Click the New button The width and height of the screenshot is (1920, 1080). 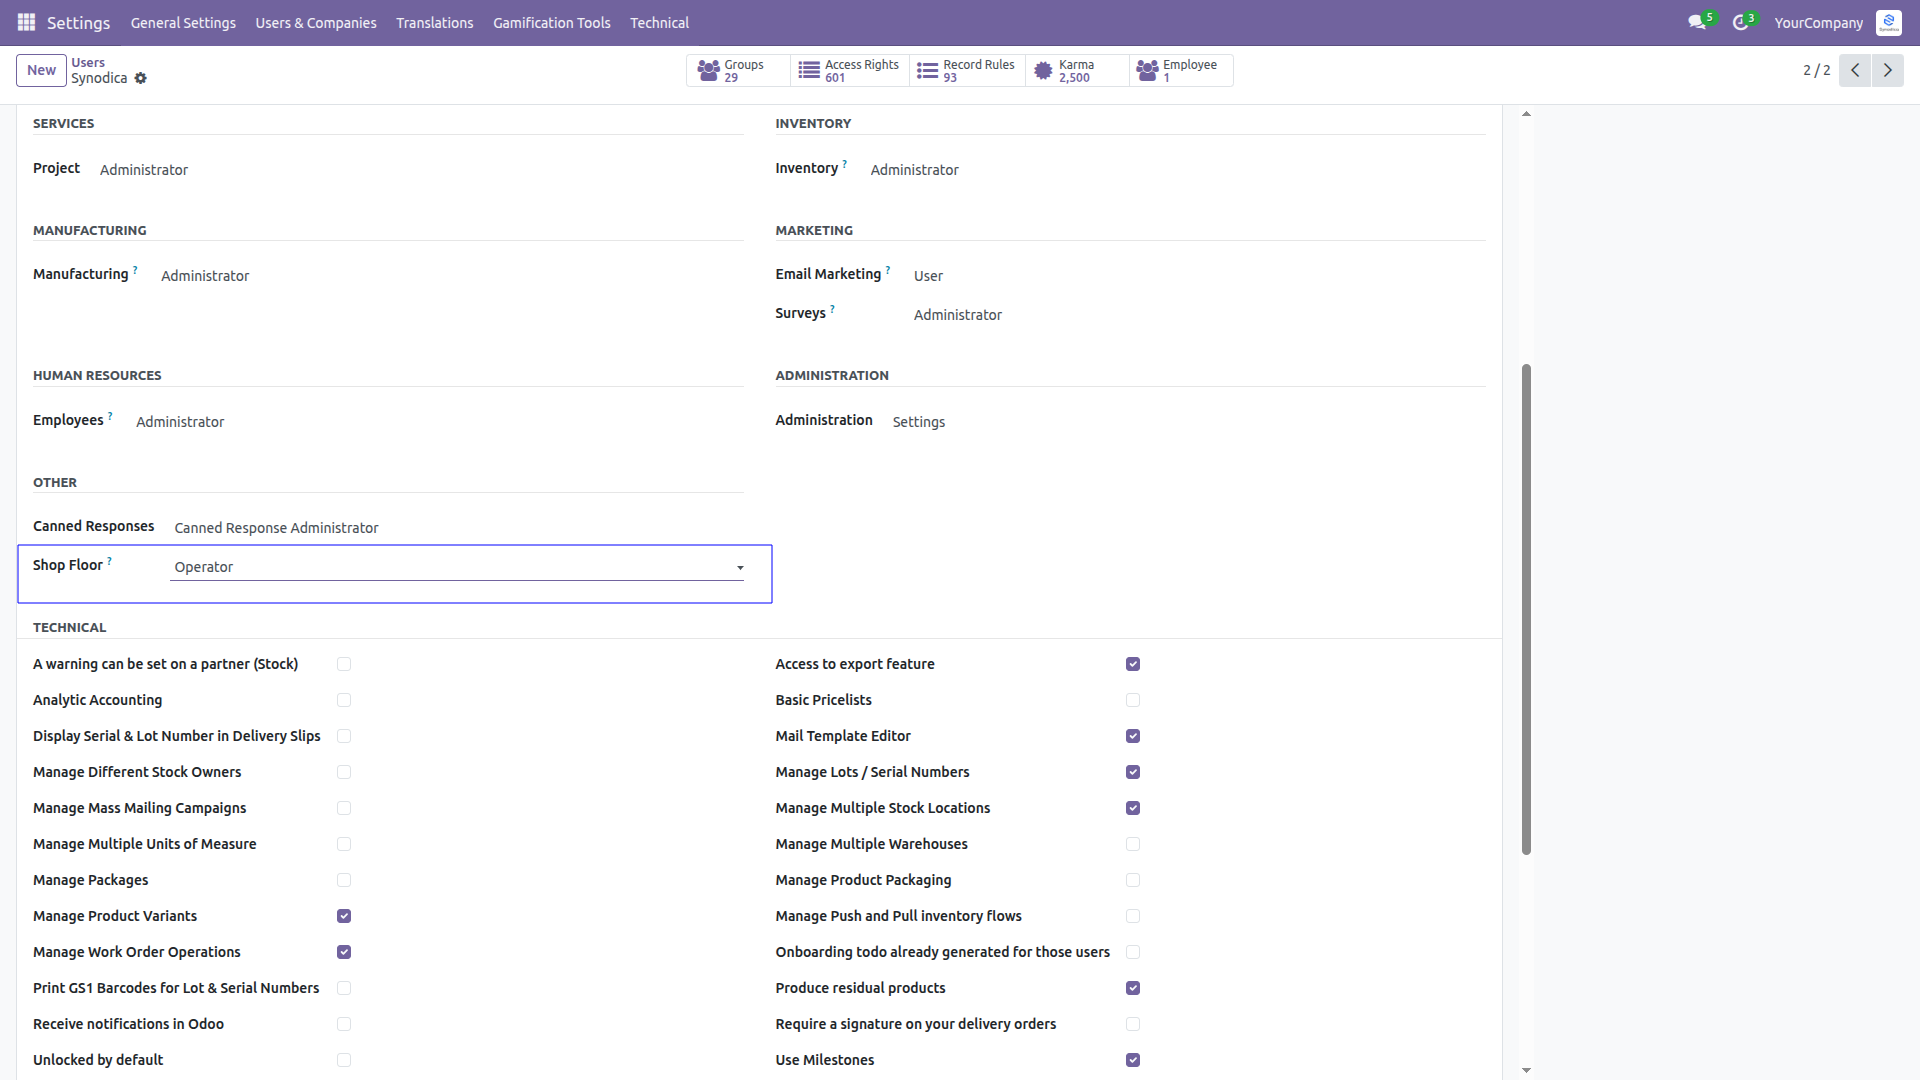(x=41, y=70)
